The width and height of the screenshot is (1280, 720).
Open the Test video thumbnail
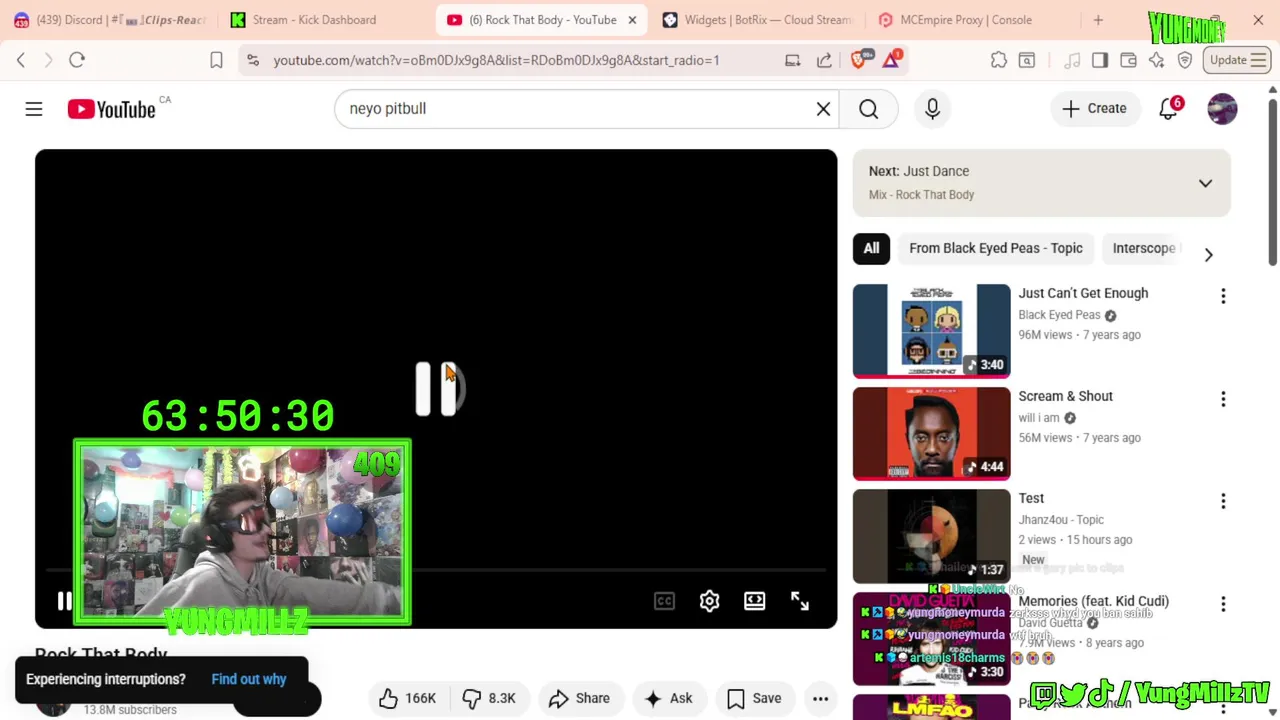tap(931, 536)
